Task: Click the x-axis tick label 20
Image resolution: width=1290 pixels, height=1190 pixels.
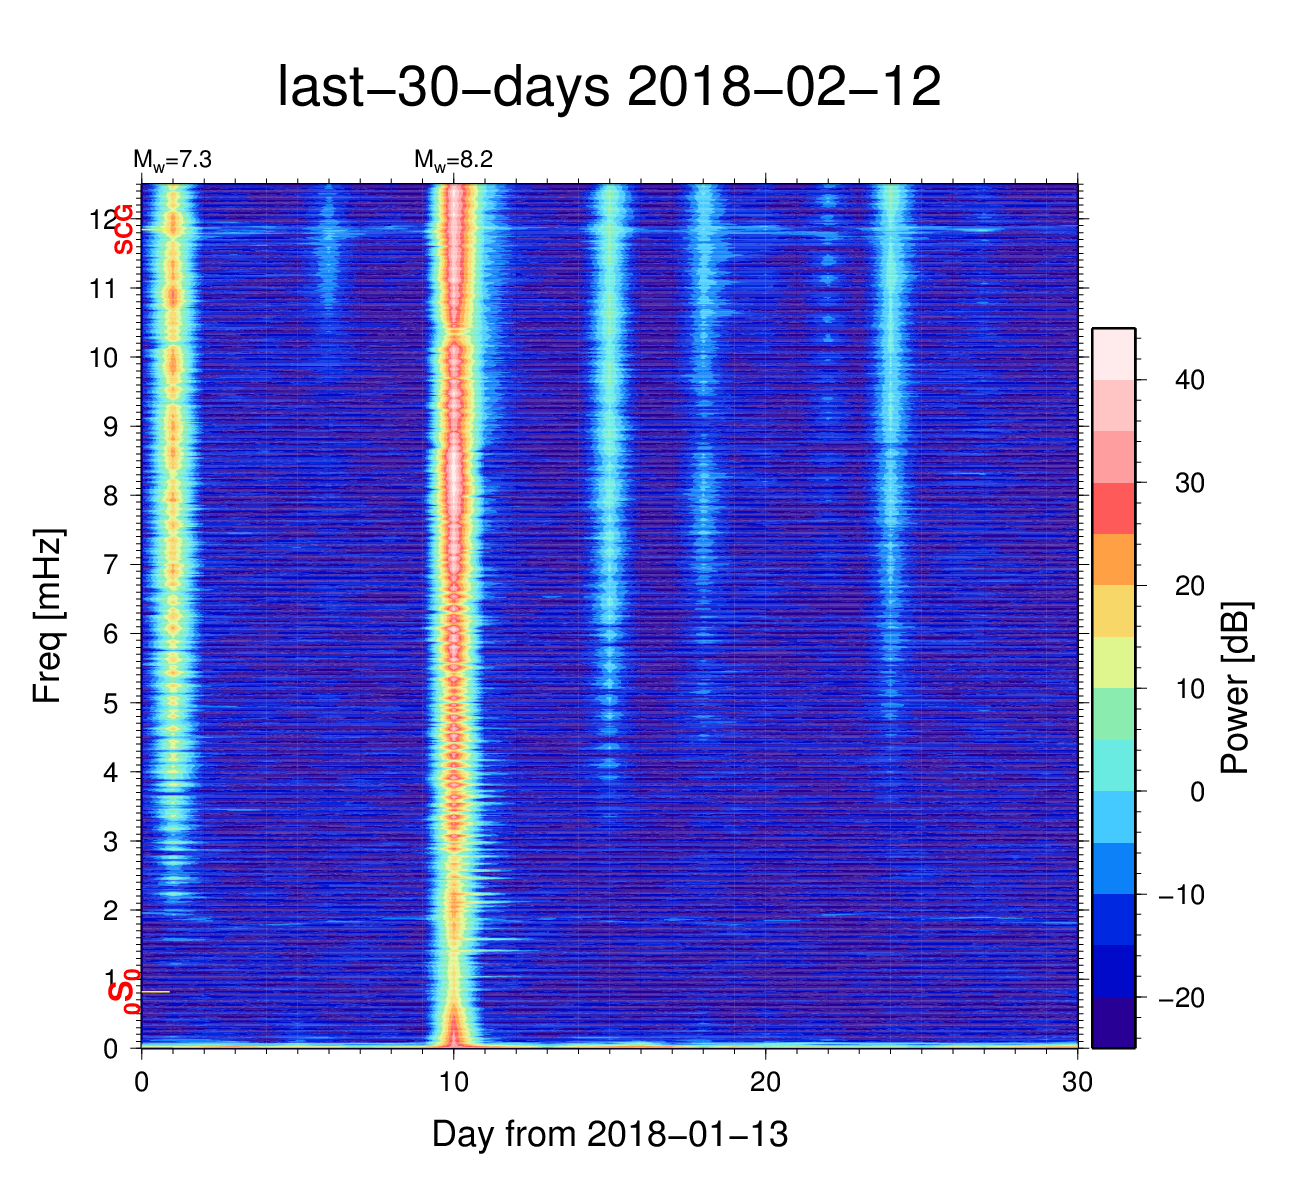Action: pyautogui.click(x=765, y=1082)
